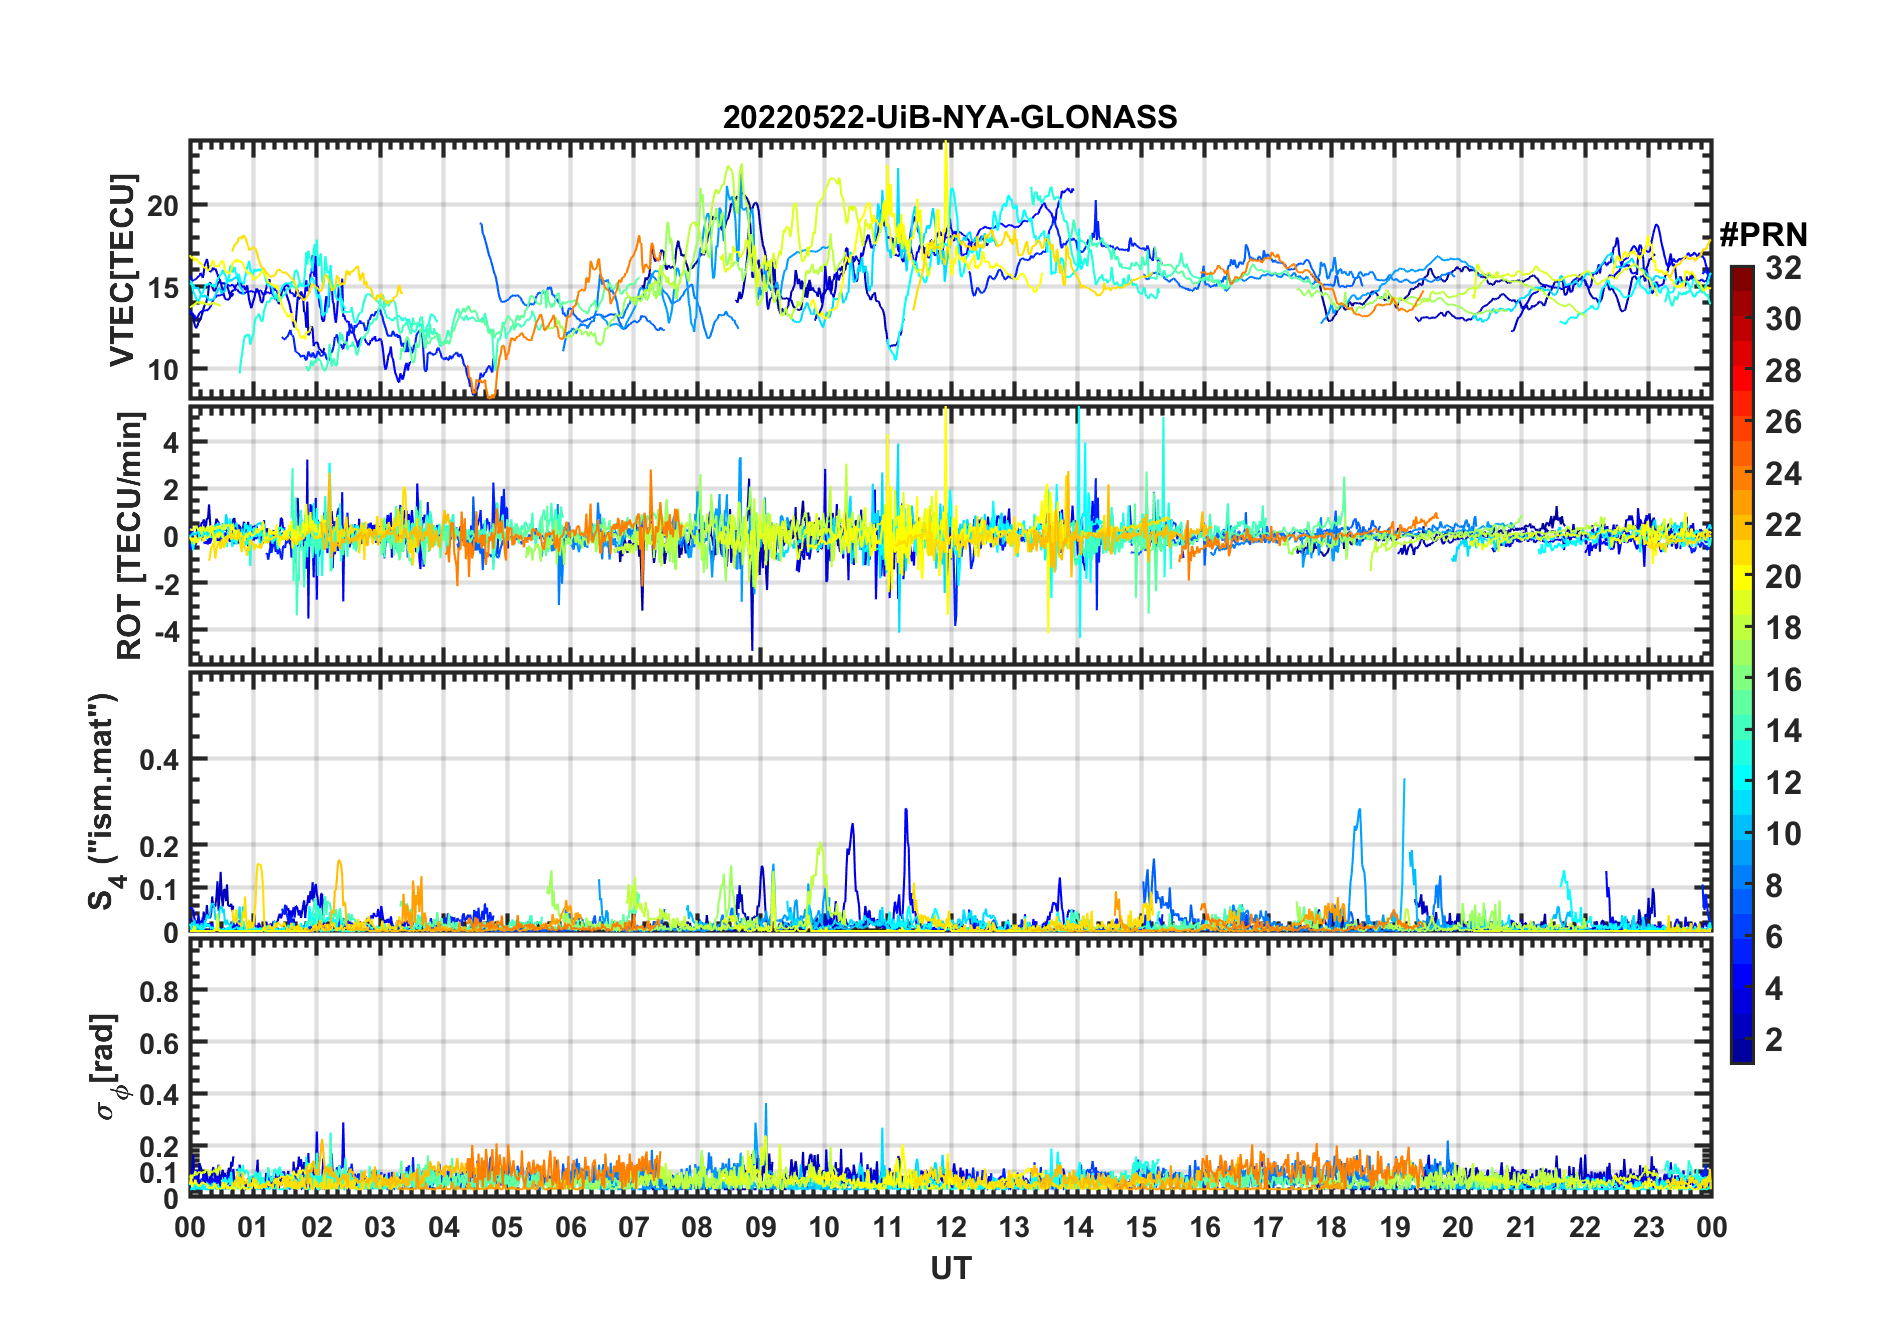Select the 09 hour tick on the UT axis
This screenshot has width=1902, height=1330.
coord(761,1227)
